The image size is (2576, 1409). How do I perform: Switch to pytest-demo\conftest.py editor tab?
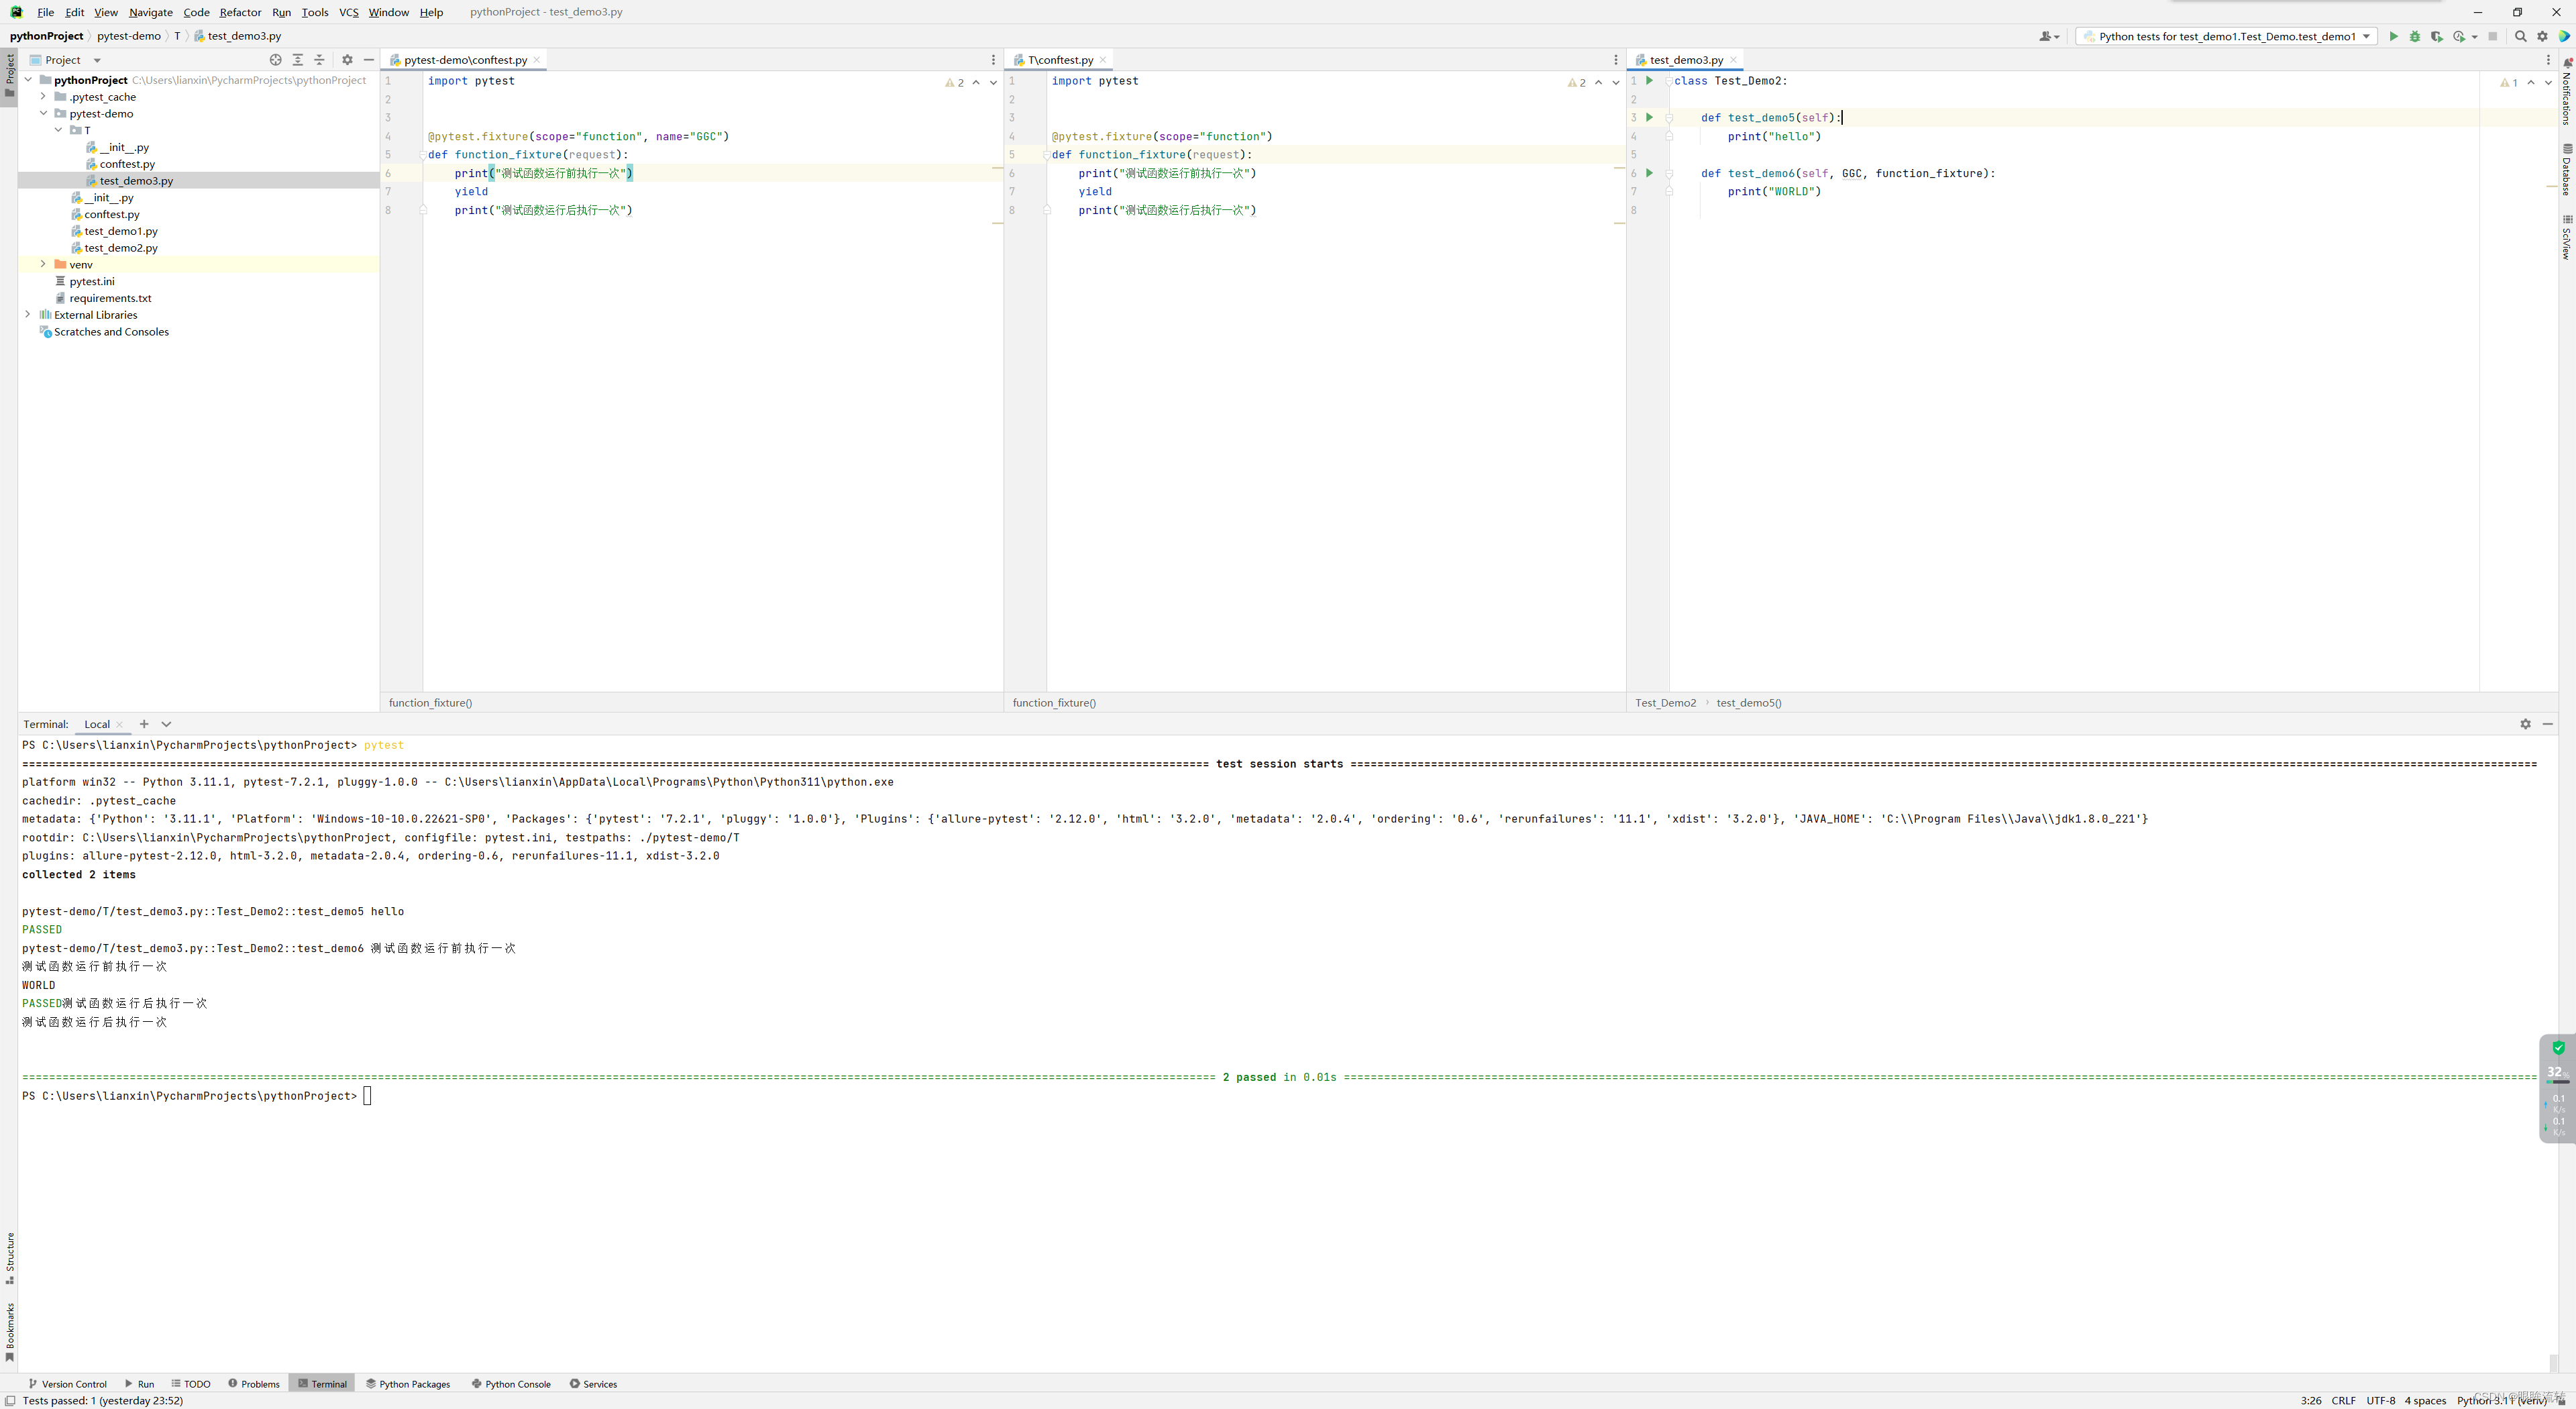coord(465,60)
